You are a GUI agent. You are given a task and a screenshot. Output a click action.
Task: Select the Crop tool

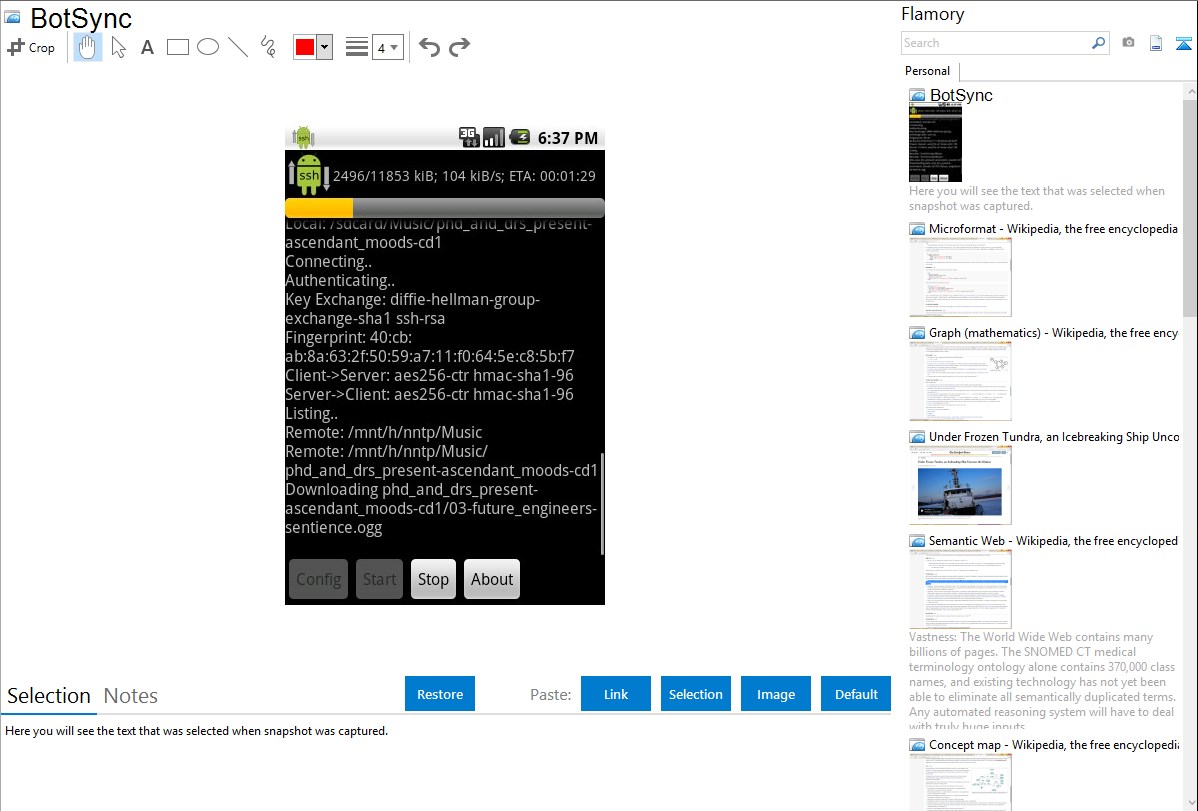[x=31, y=47]
